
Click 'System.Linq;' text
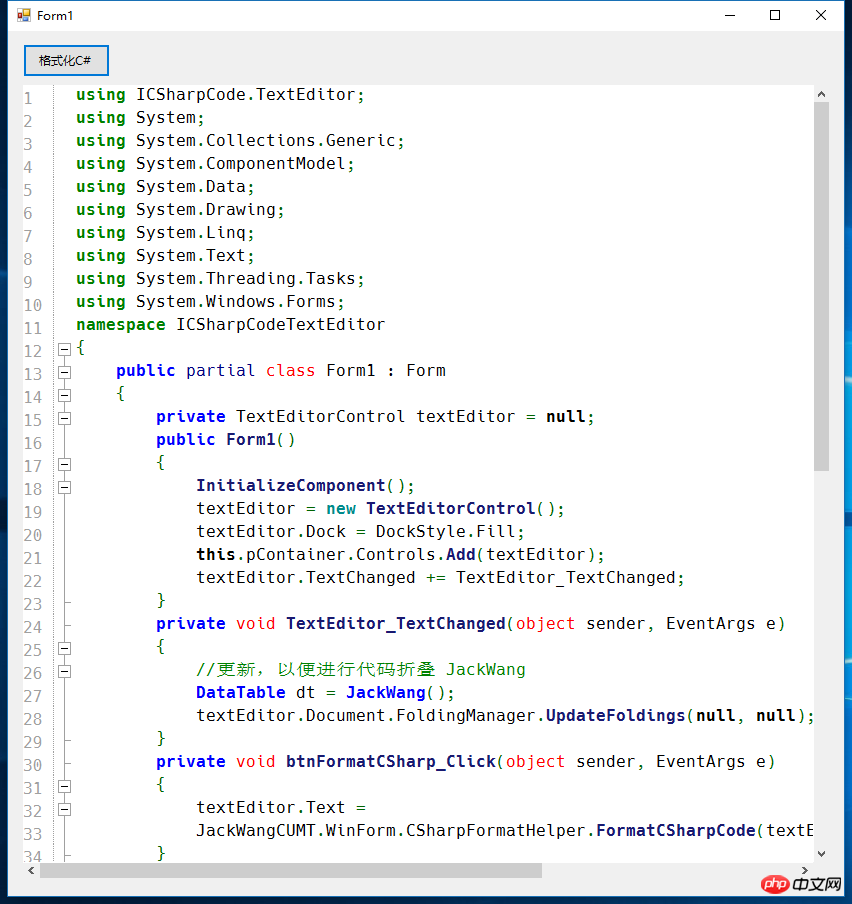(195, 233)
